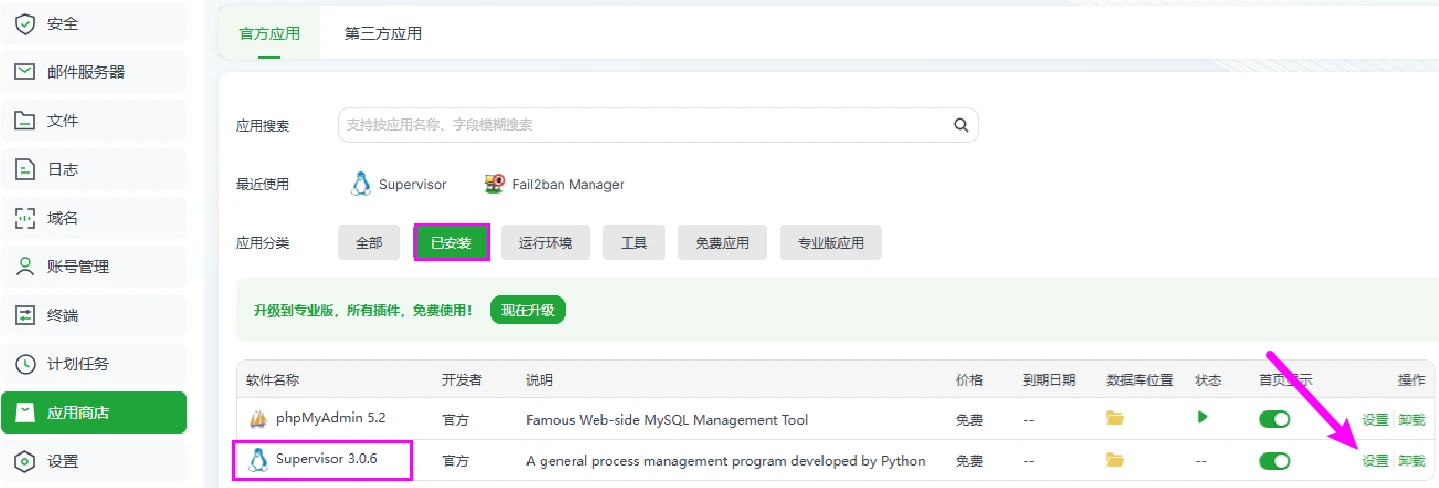Click the 状态 column header
This screenshot has height=488, width=1439.
(x=1208, y=380)
